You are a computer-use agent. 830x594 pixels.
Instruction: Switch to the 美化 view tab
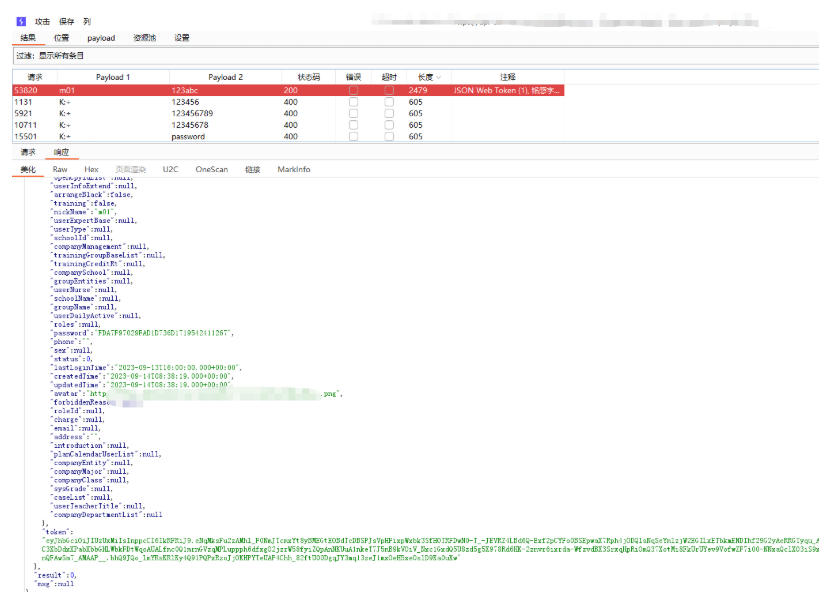[x=28, y=169]
